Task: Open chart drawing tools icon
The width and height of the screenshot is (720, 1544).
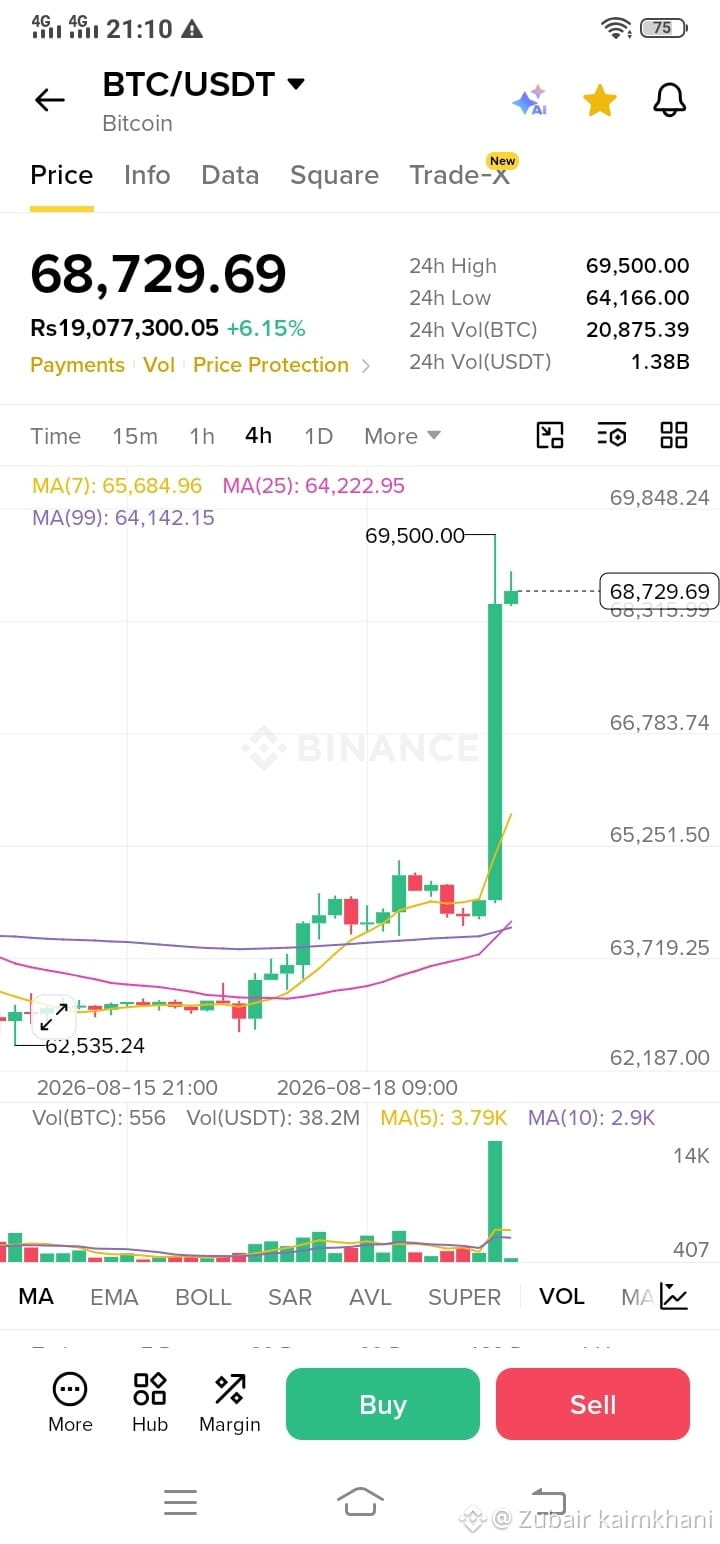Action: [550, 435]
